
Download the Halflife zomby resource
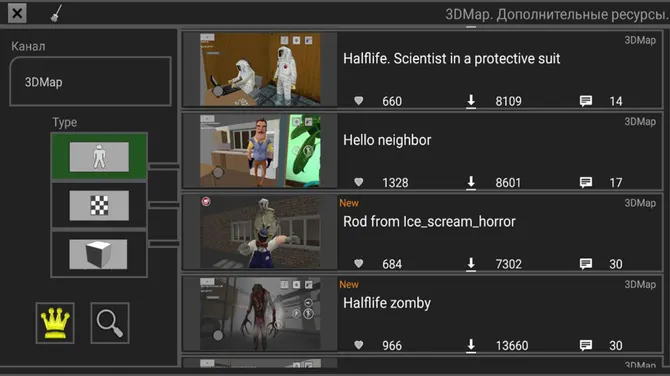471,345
